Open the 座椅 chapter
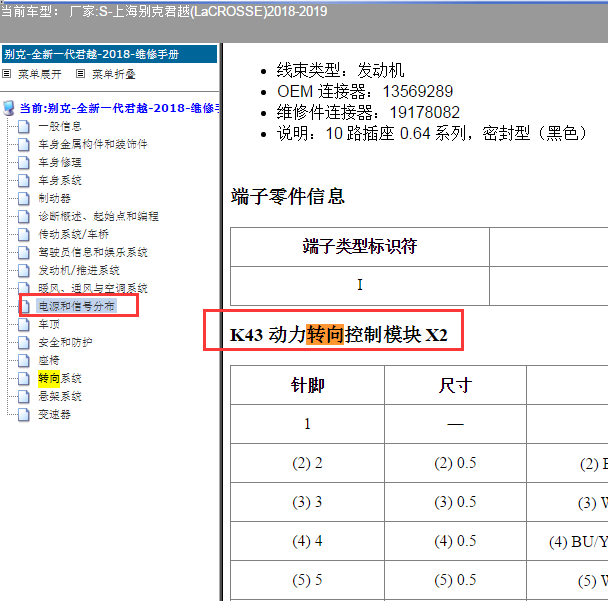 pos(49,360)
